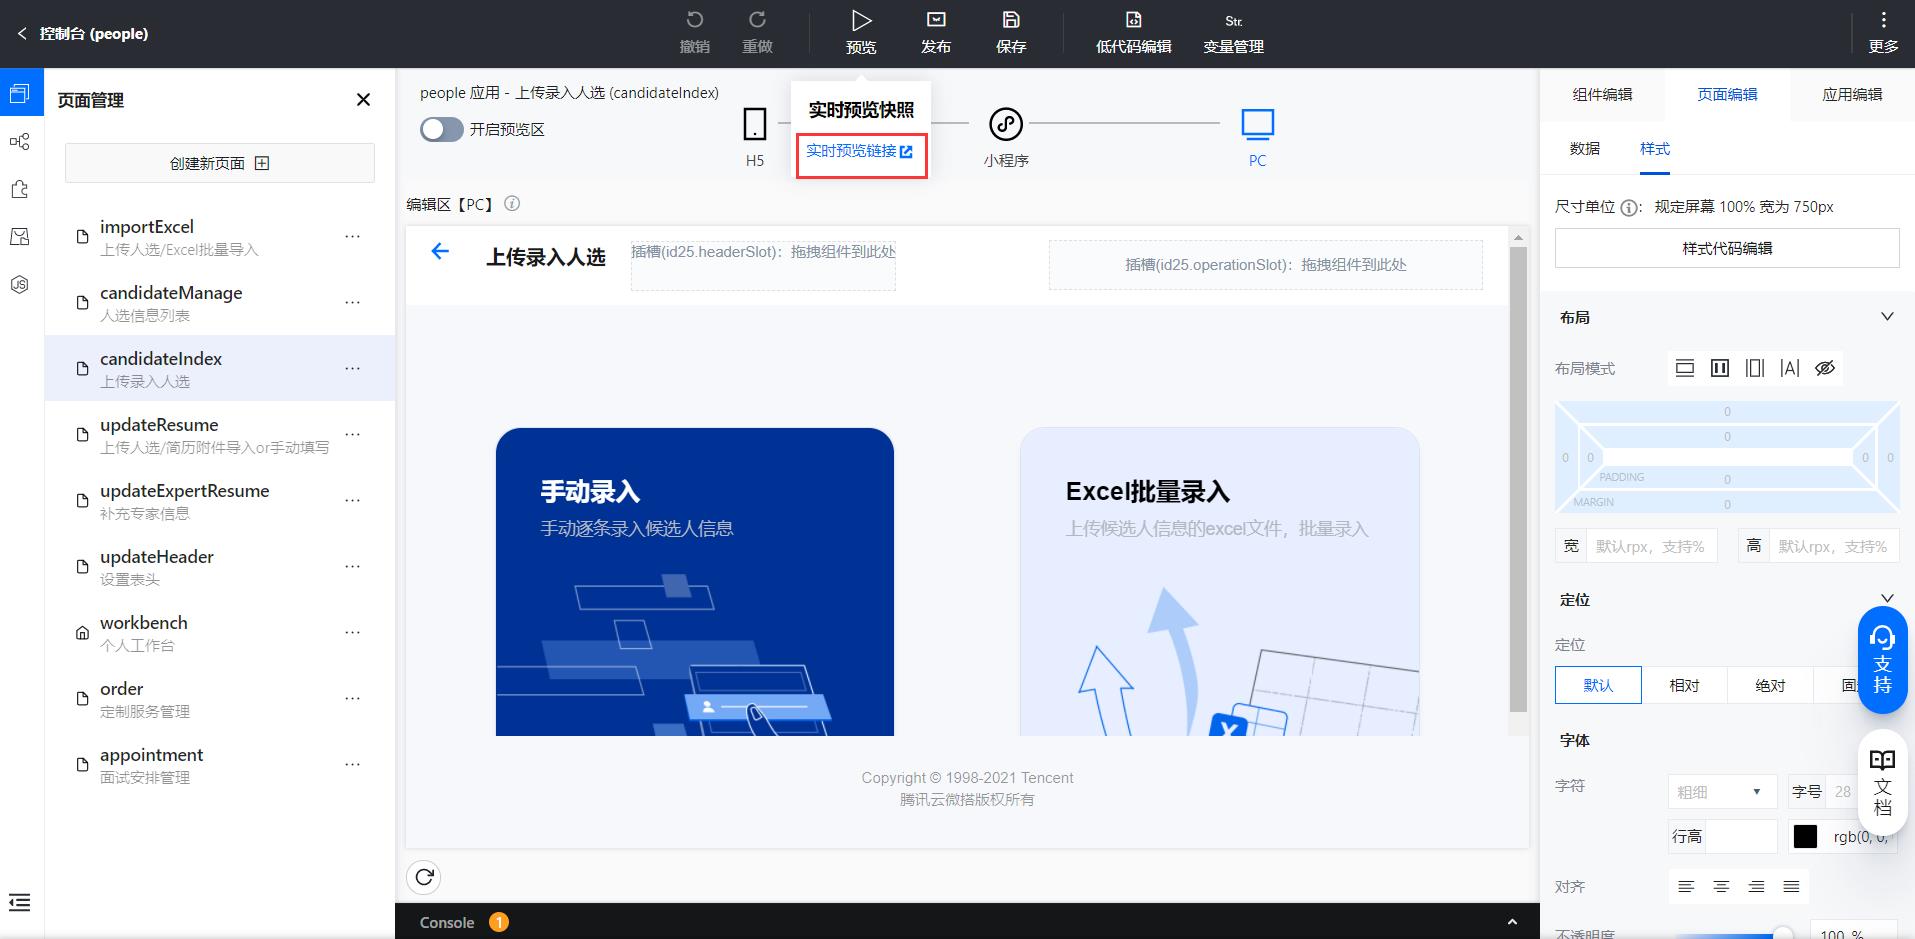Select the 默认 positioning option
Screen dimensions: 1915x939
coord(1598,685)
